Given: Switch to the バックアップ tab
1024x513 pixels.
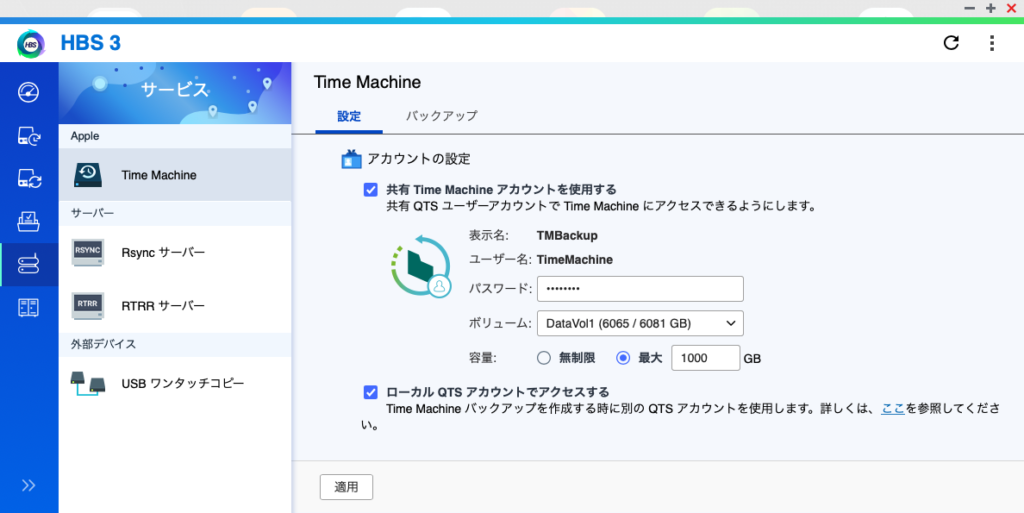Looking at the screenshot, I should click(x=441, y=116).
